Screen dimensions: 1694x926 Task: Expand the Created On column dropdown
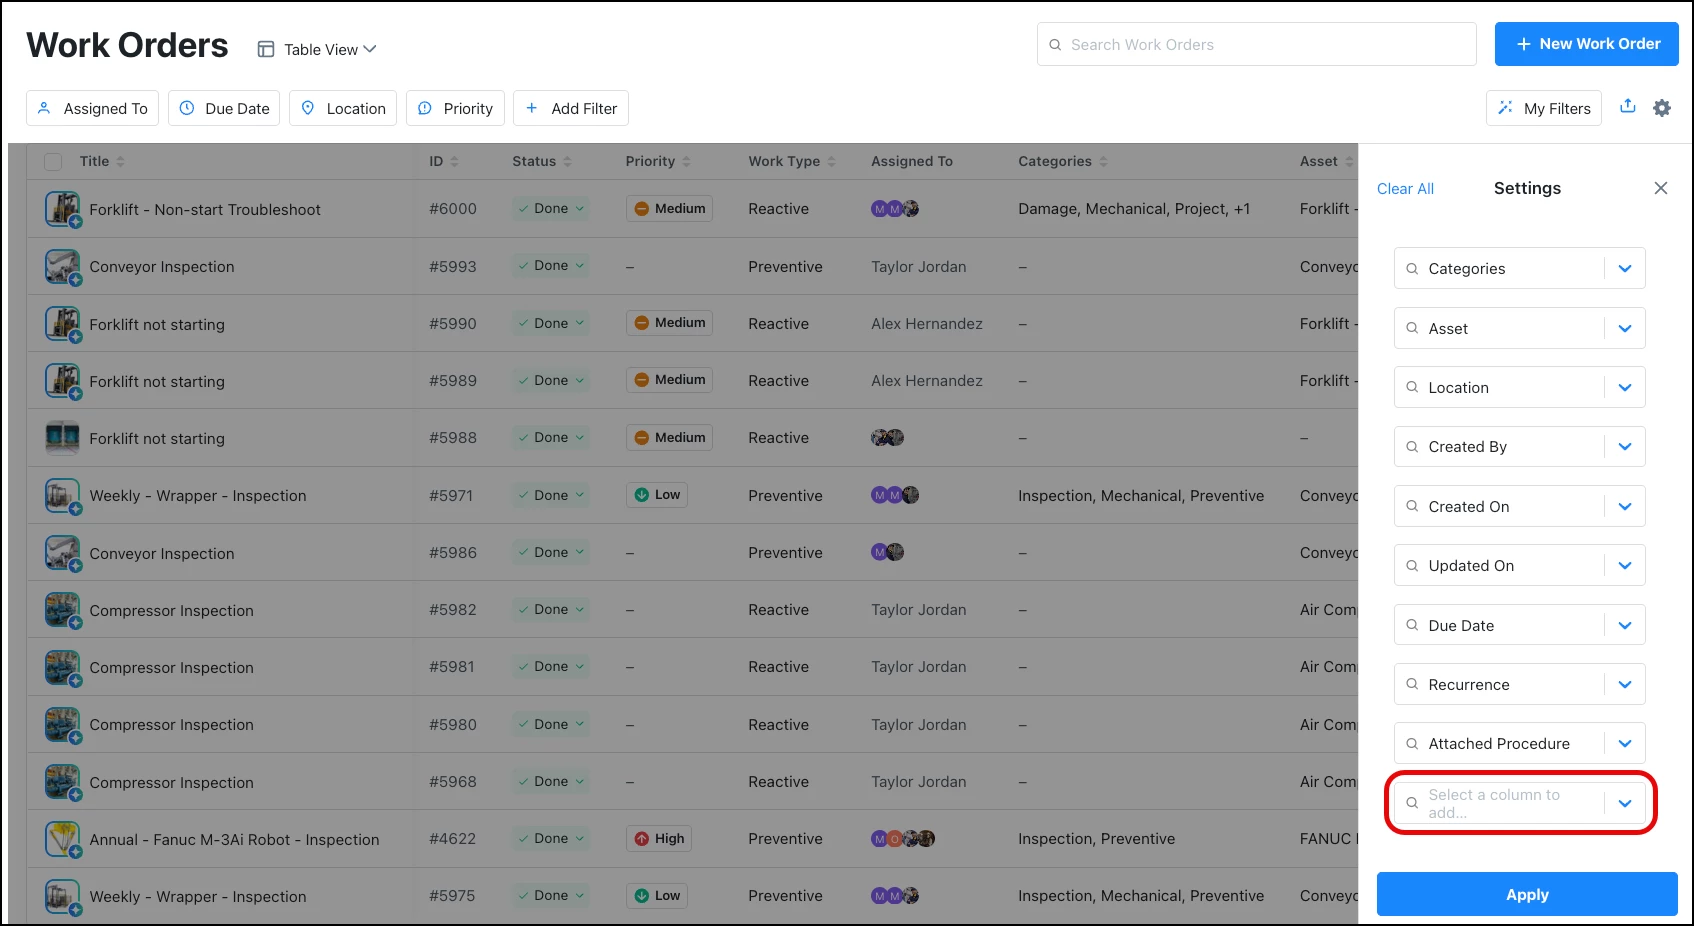tap(1625, 506)
